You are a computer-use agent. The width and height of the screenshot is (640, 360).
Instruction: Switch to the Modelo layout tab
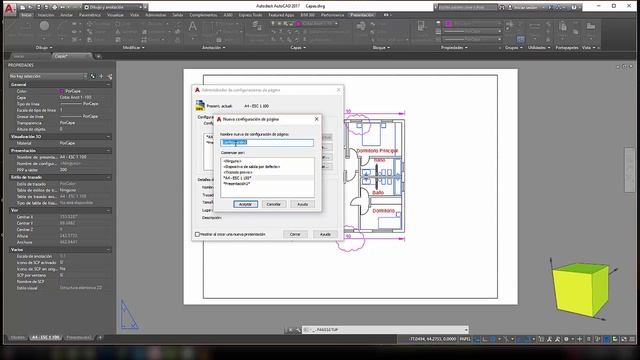point(18,338)
